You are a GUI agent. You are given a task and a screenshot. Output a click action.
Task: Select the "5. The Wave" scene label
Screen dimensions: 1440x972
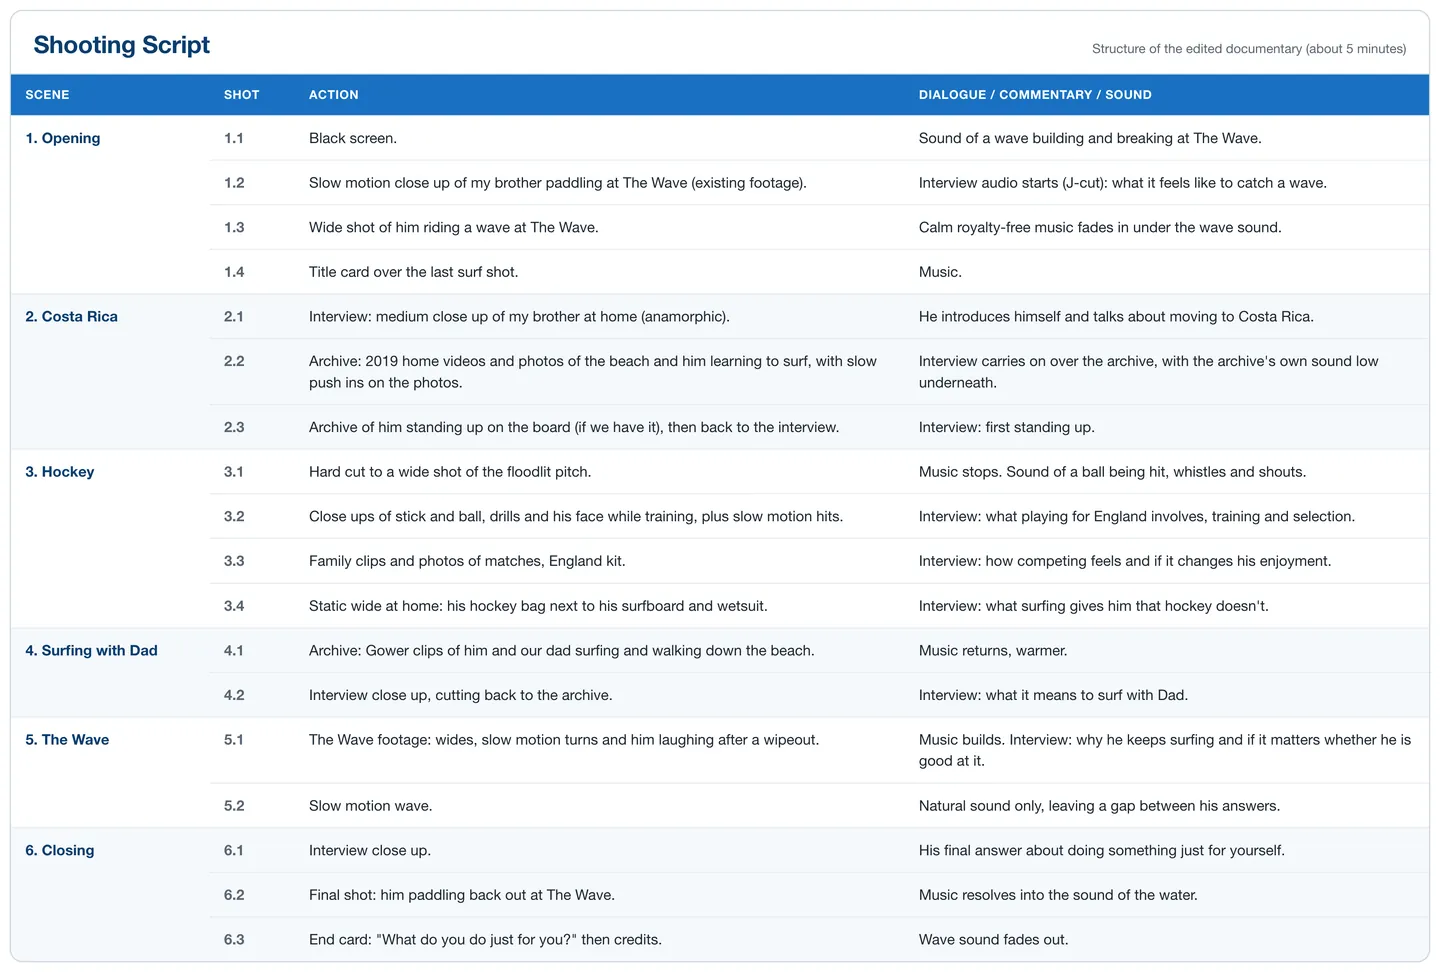[x=67, y=740]
